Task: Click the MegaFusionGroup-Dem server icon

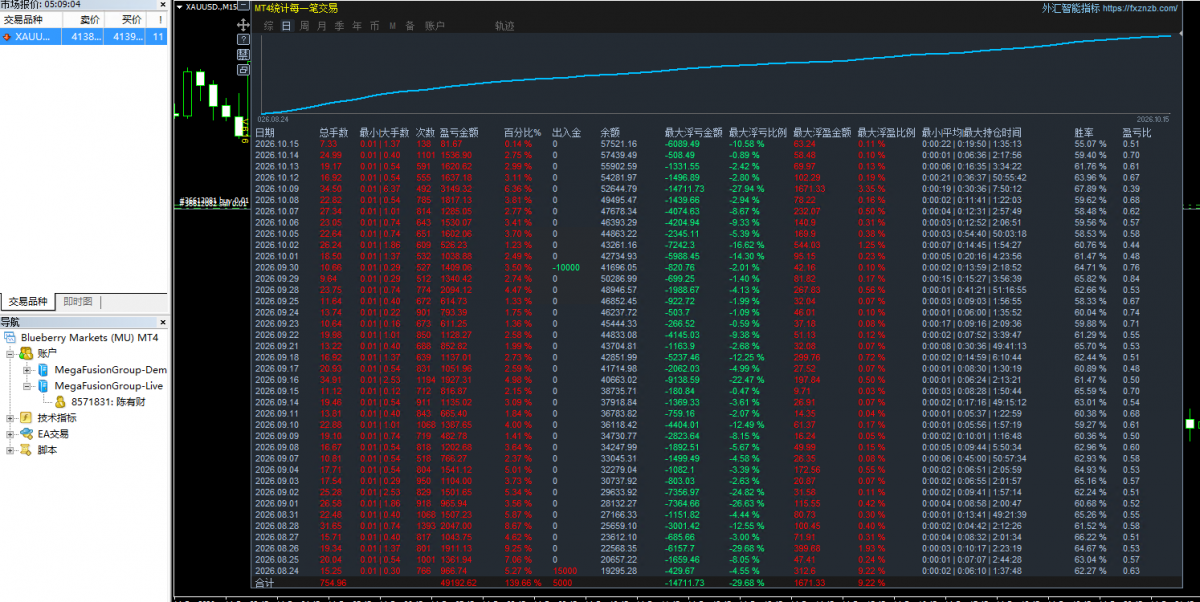Action: [43, 370]
